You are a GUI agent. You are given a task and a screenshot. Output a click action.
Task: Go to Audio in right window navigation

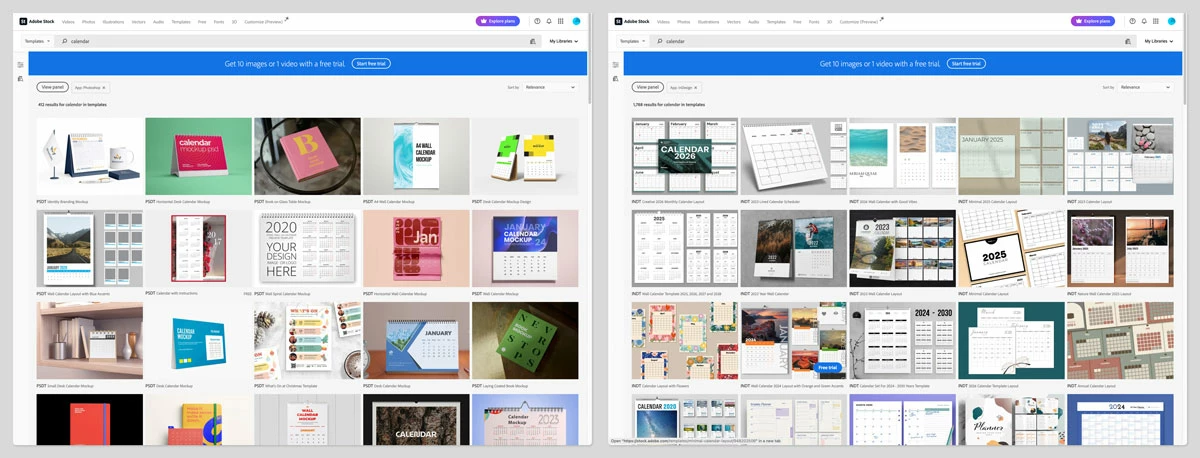(753, 21)
